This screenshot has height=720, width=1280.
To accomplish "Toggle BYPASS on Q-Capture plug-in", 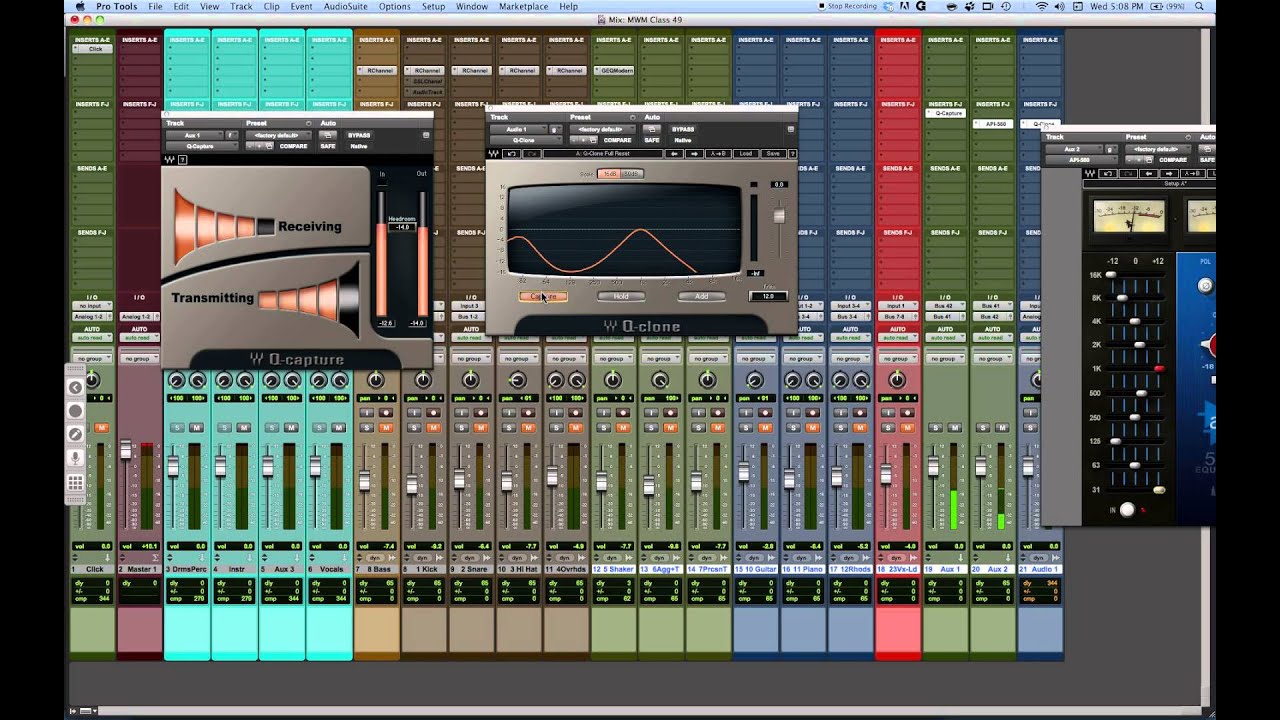I will 359,135.
